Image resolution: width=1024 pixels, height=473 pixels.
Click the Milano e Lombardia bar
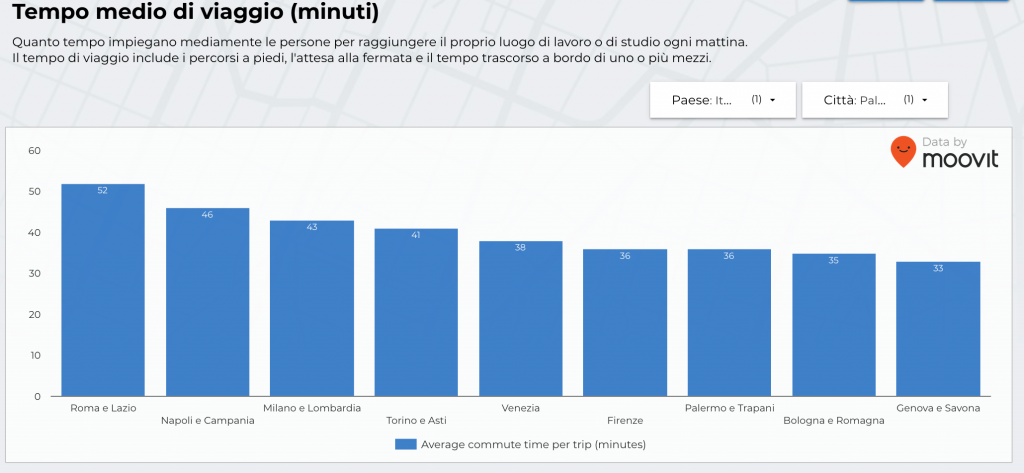312,308
